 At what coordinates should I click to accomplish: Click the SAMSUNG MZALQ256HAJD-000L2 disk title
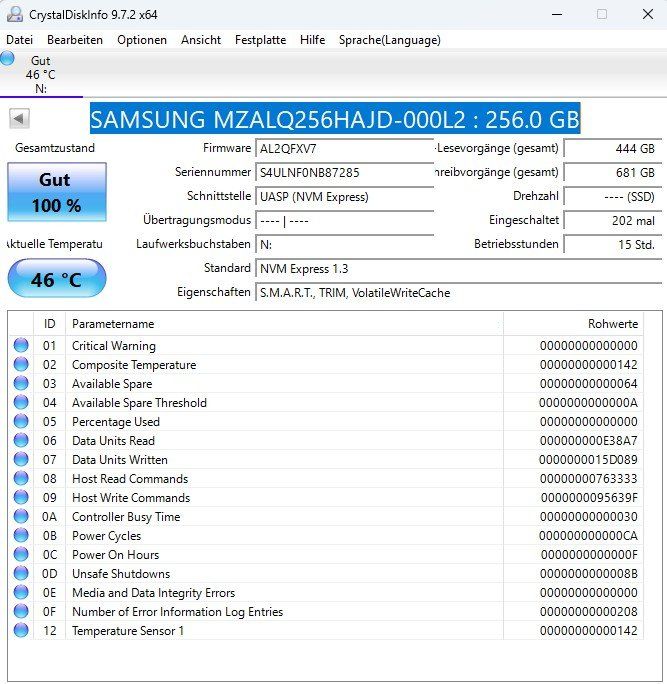tap(335, 119)
